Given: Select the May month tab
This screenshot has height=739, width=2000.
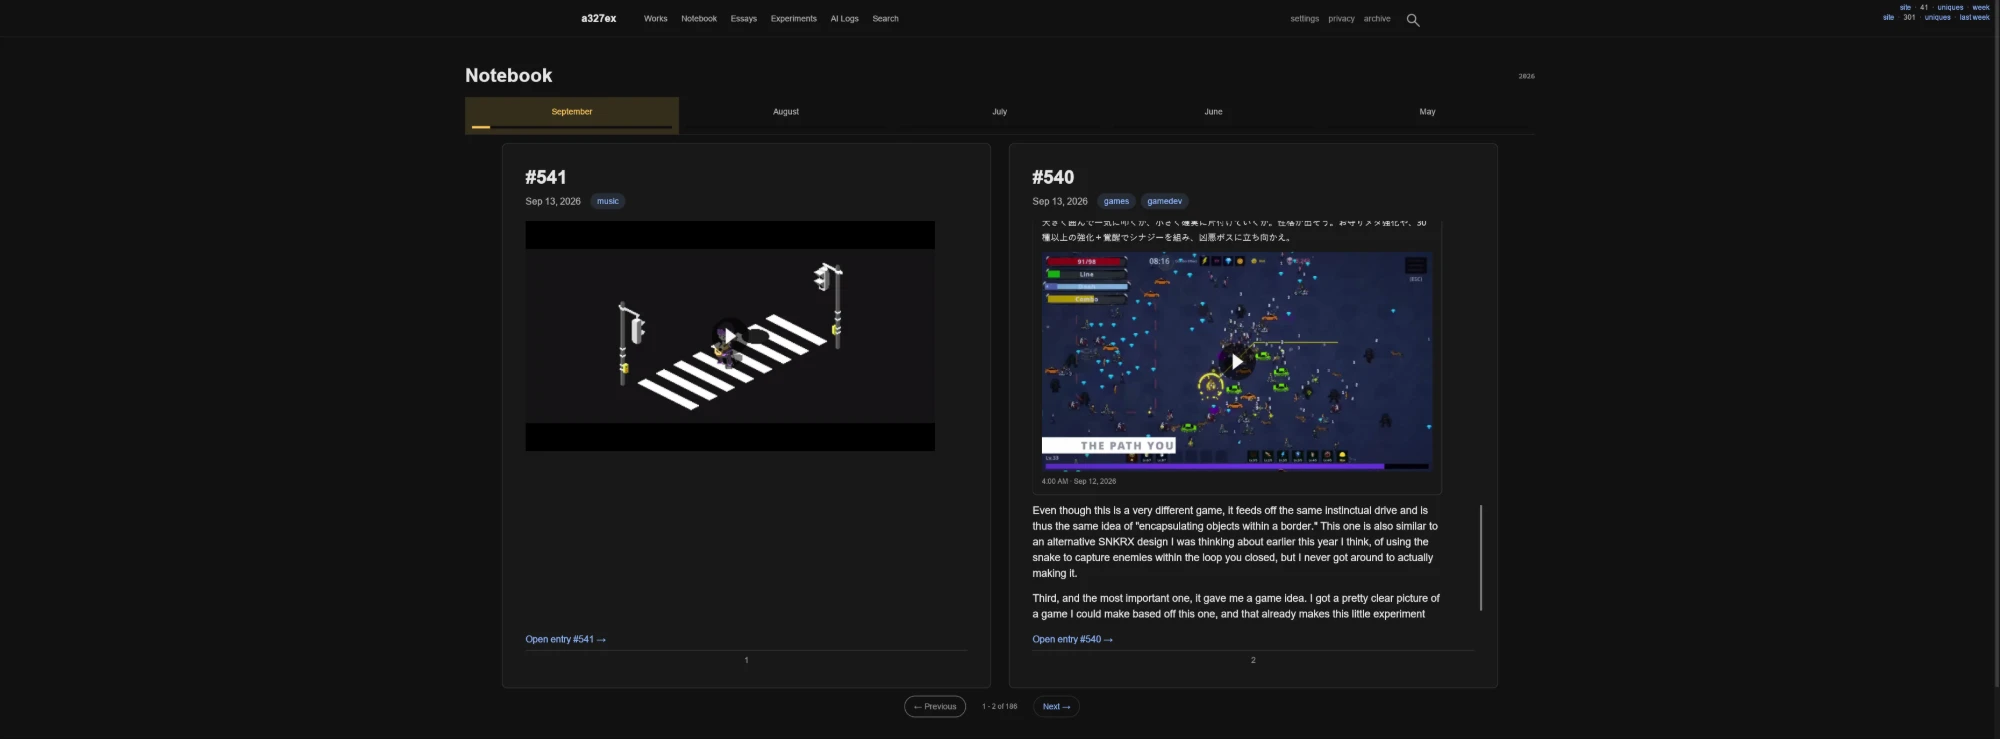Looking at the screenshot, I should tap(1427, 112).
